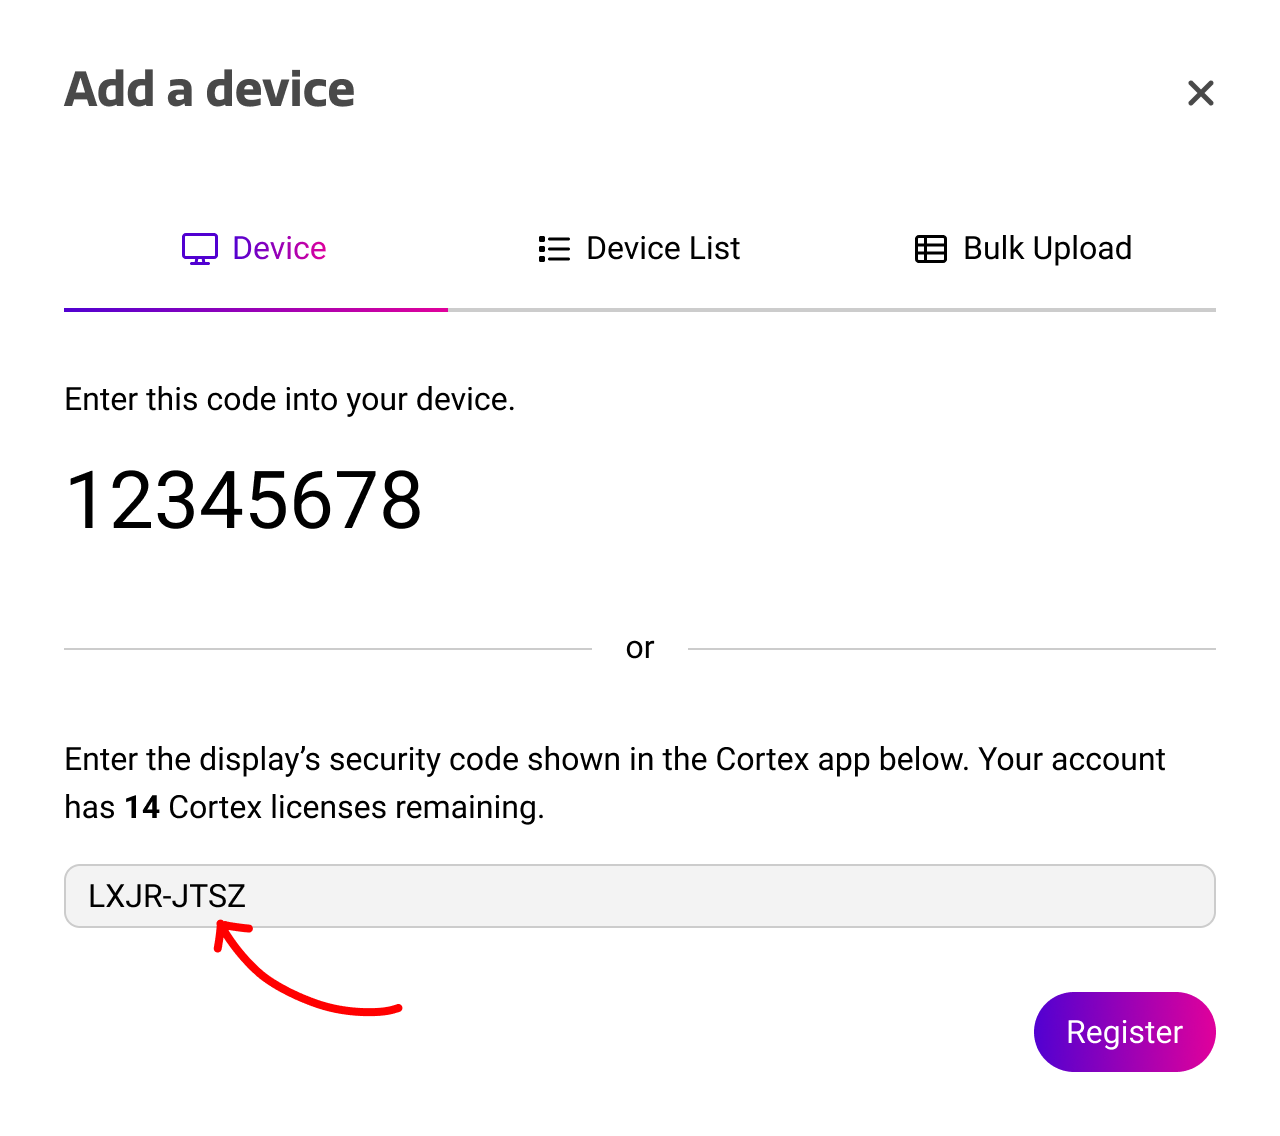Click the table icon beside Bulk Upload
This screenshot has height=1136, width=1280.
(x=931, y=249)
